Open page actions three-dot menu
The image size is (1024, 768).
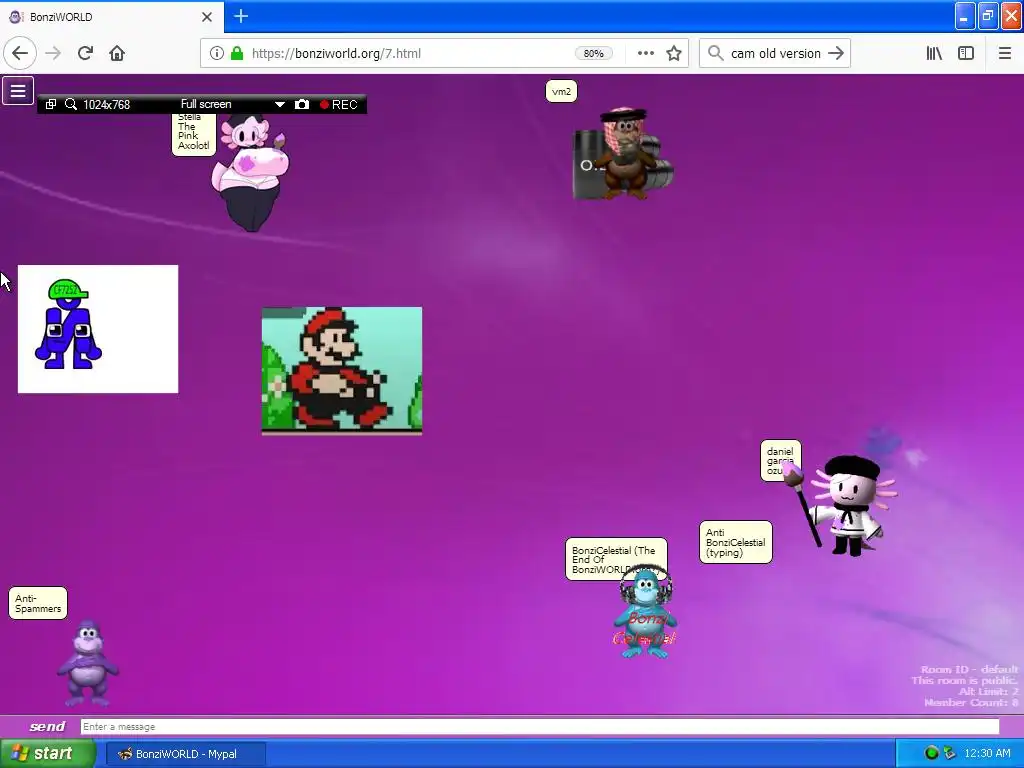(x=645, y=53)
